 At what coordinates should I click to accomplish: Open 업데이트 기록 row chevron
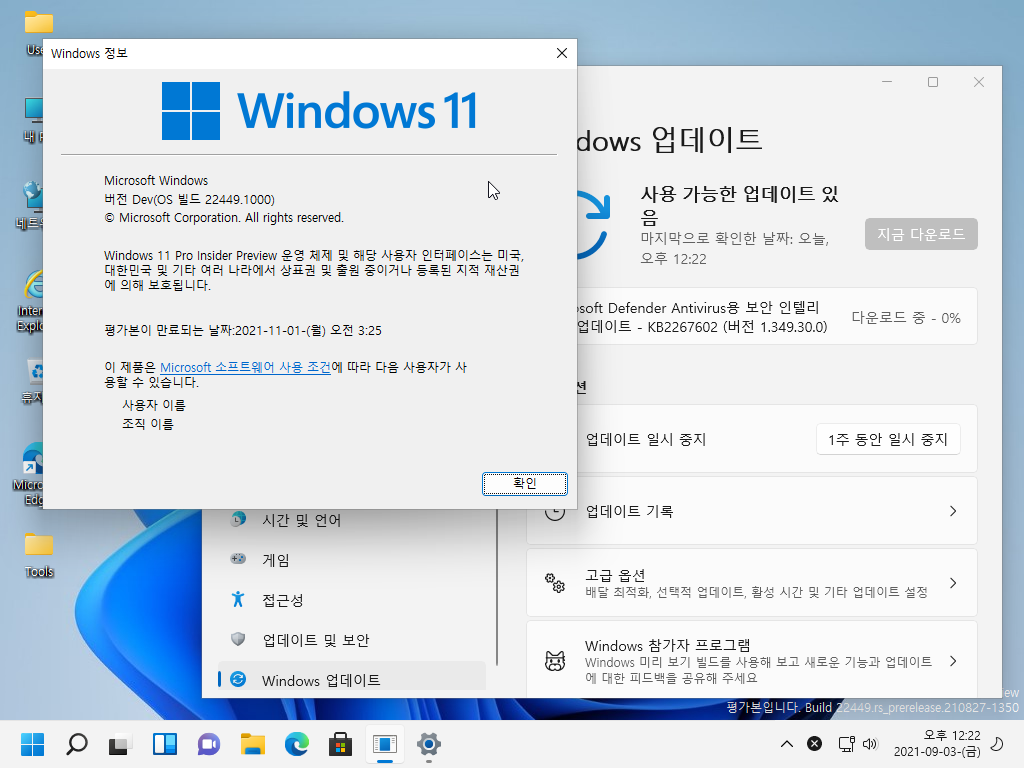coord(953,511)
